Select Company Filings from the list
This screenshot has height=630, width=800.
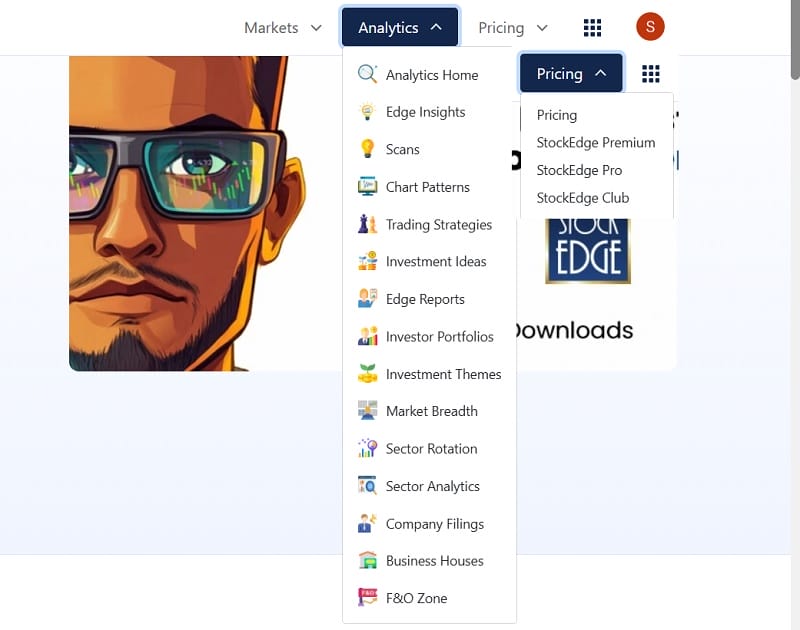coord(434,524)
